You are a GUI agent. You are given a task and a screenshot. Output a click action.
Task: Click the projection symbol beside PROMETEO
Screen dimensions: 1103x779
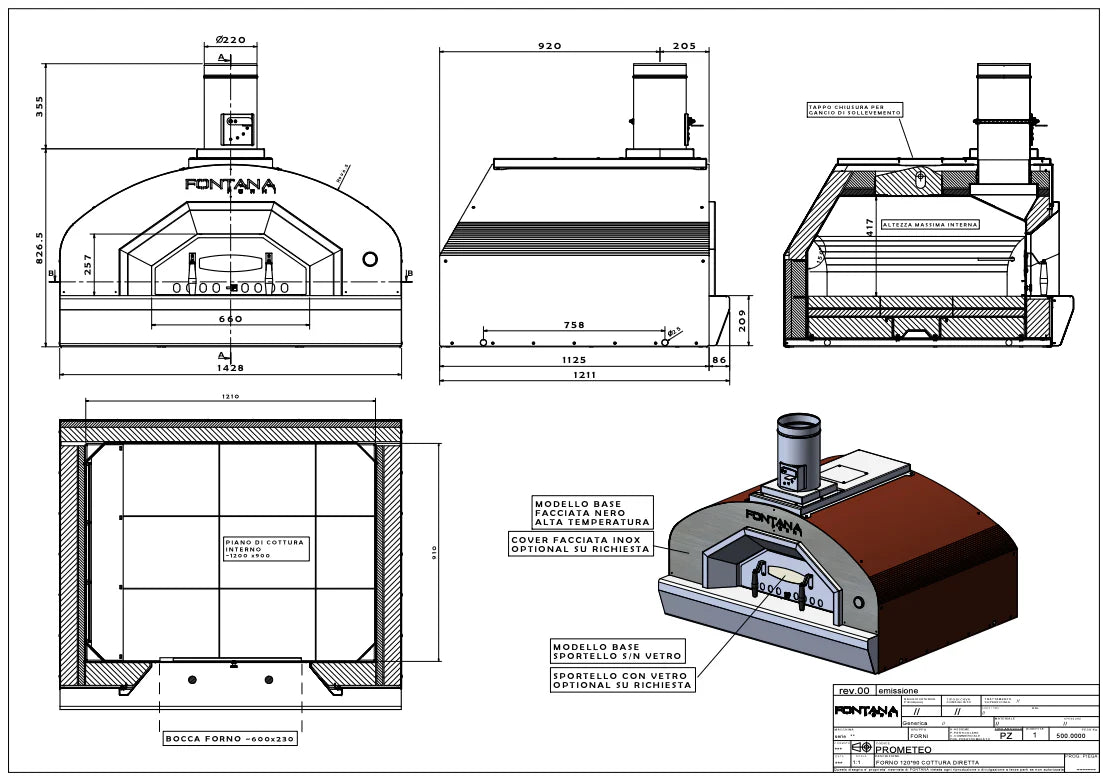(860, 747)
